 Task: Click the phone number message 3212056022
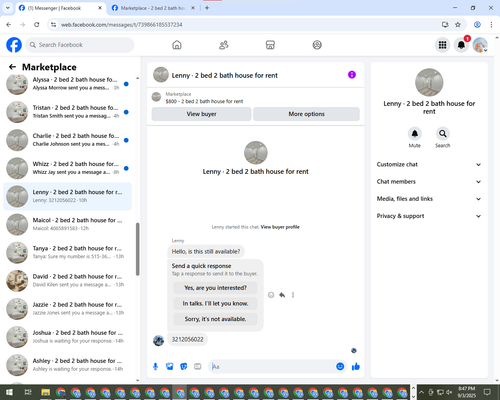point(188,339)
